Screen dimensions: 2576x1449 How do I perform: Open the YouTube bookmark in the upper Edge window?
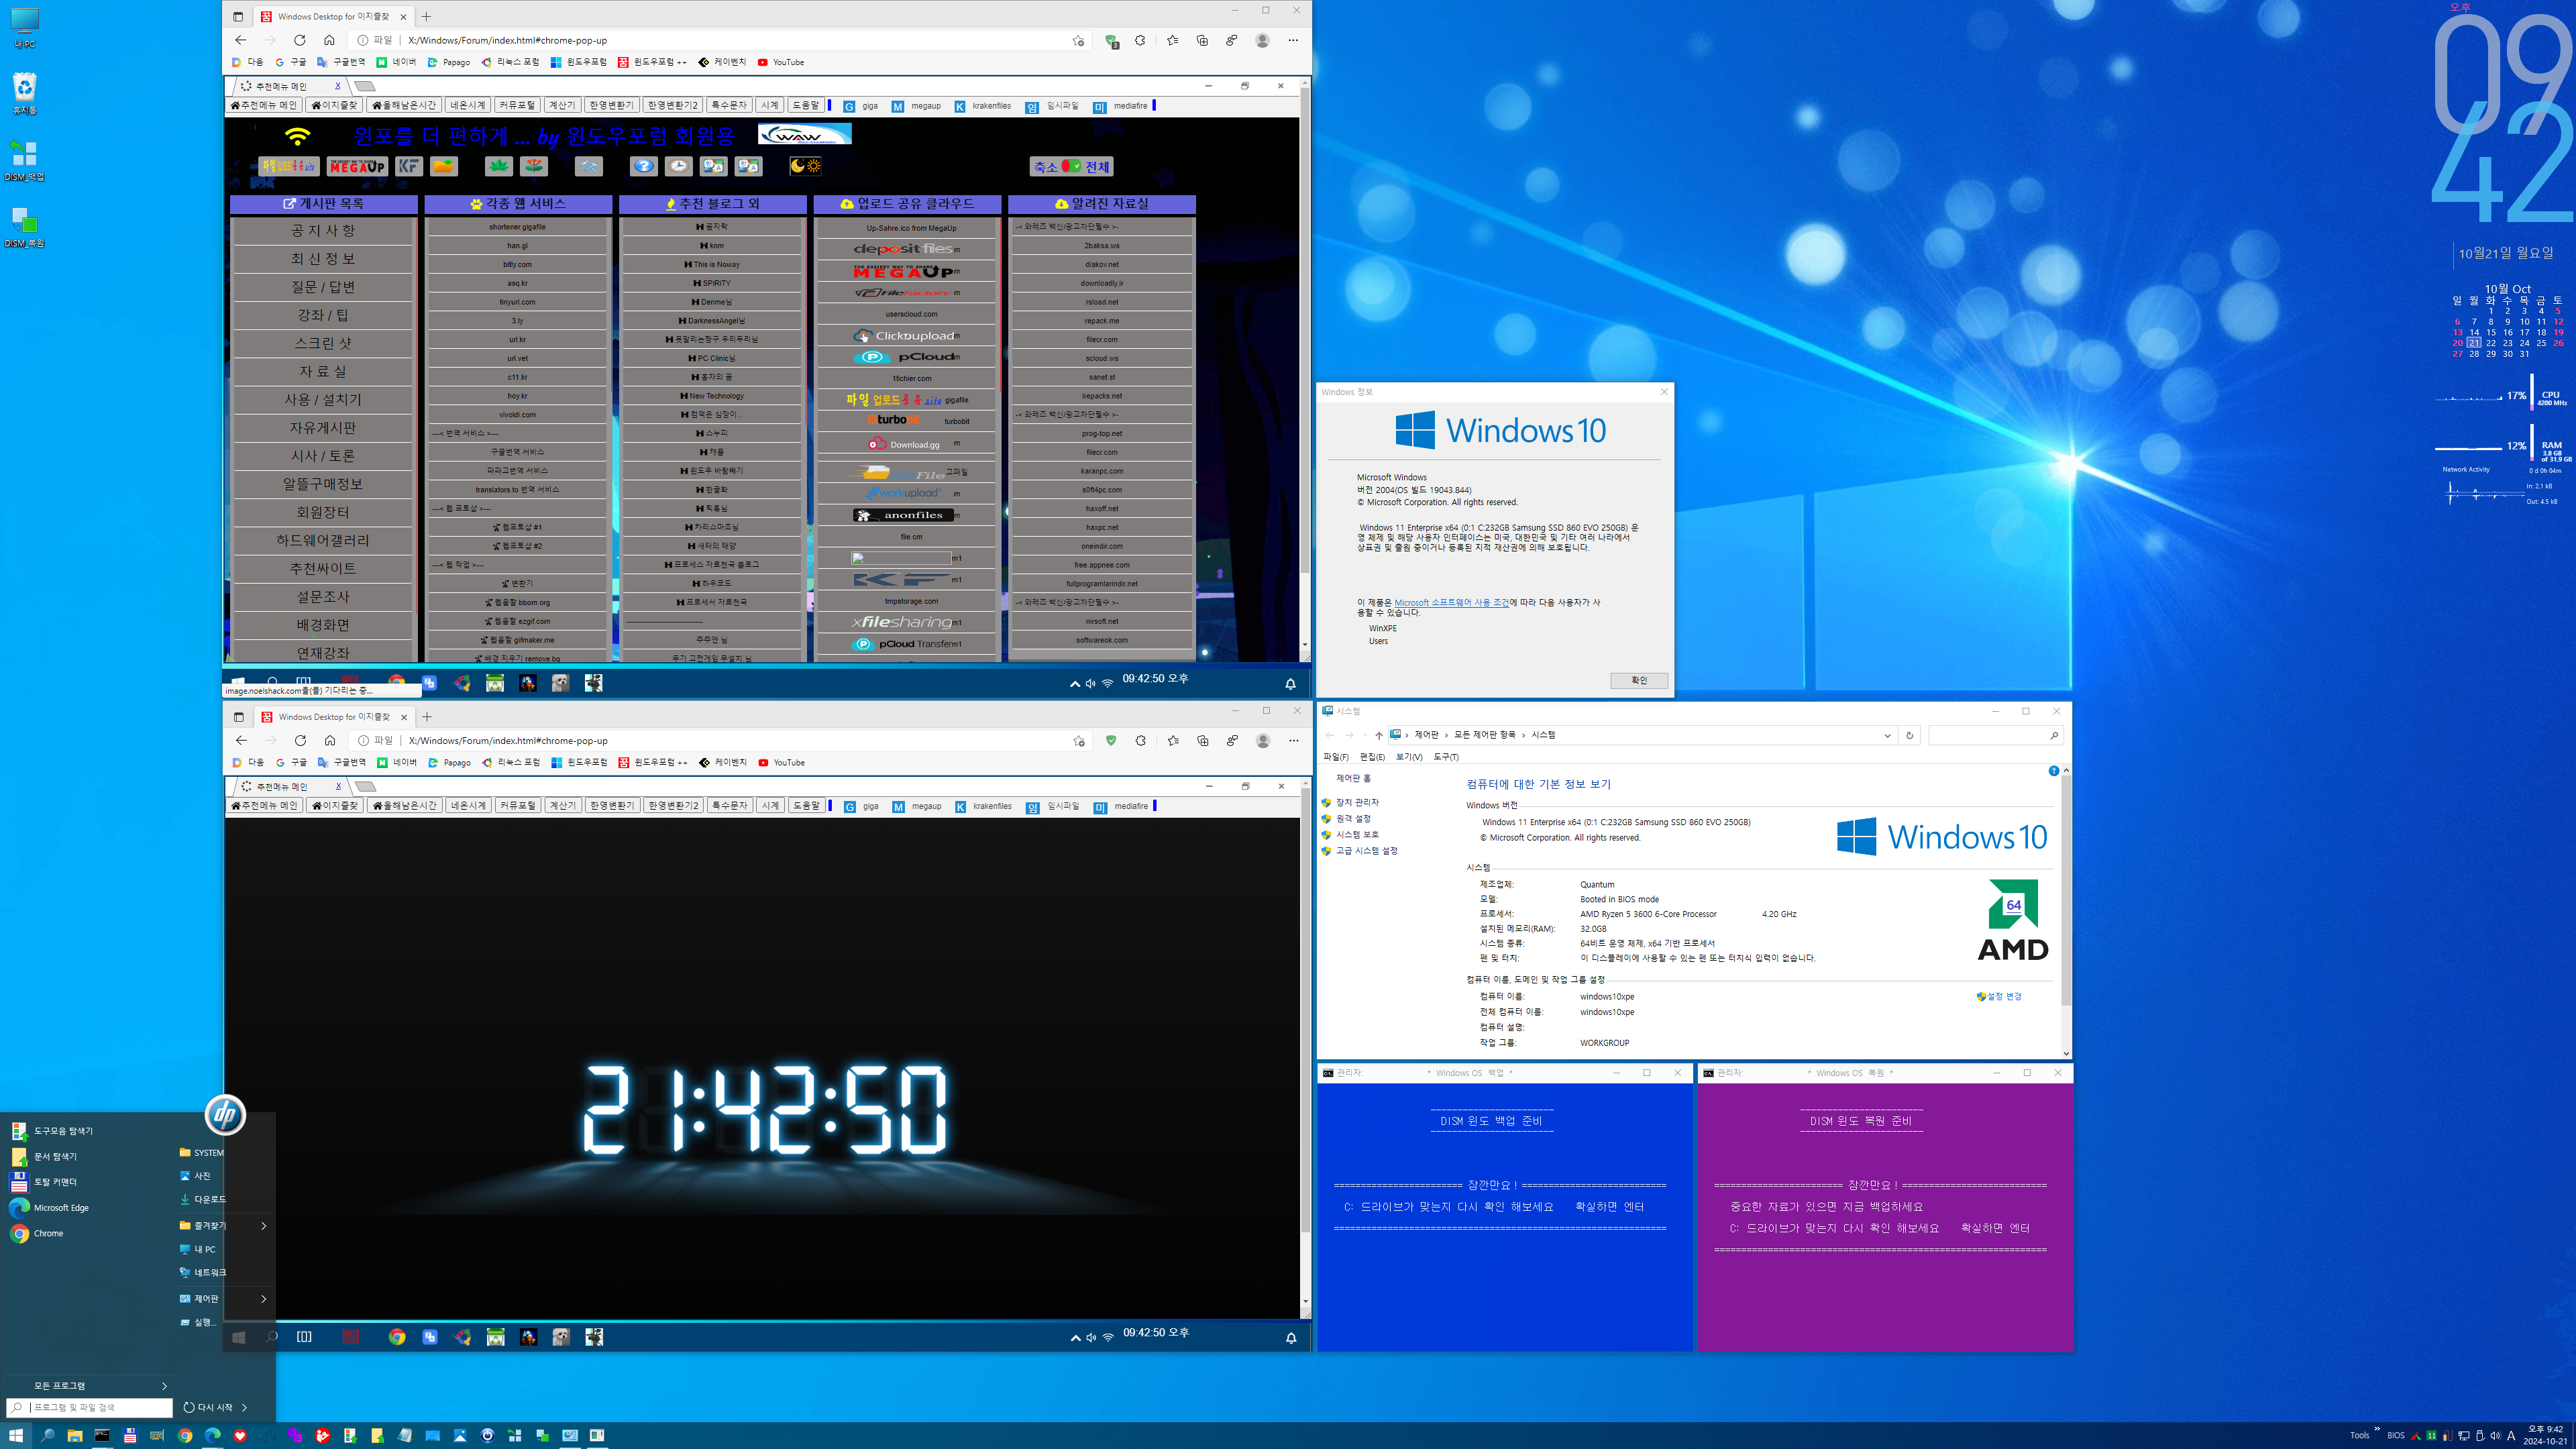coord(781,62)
